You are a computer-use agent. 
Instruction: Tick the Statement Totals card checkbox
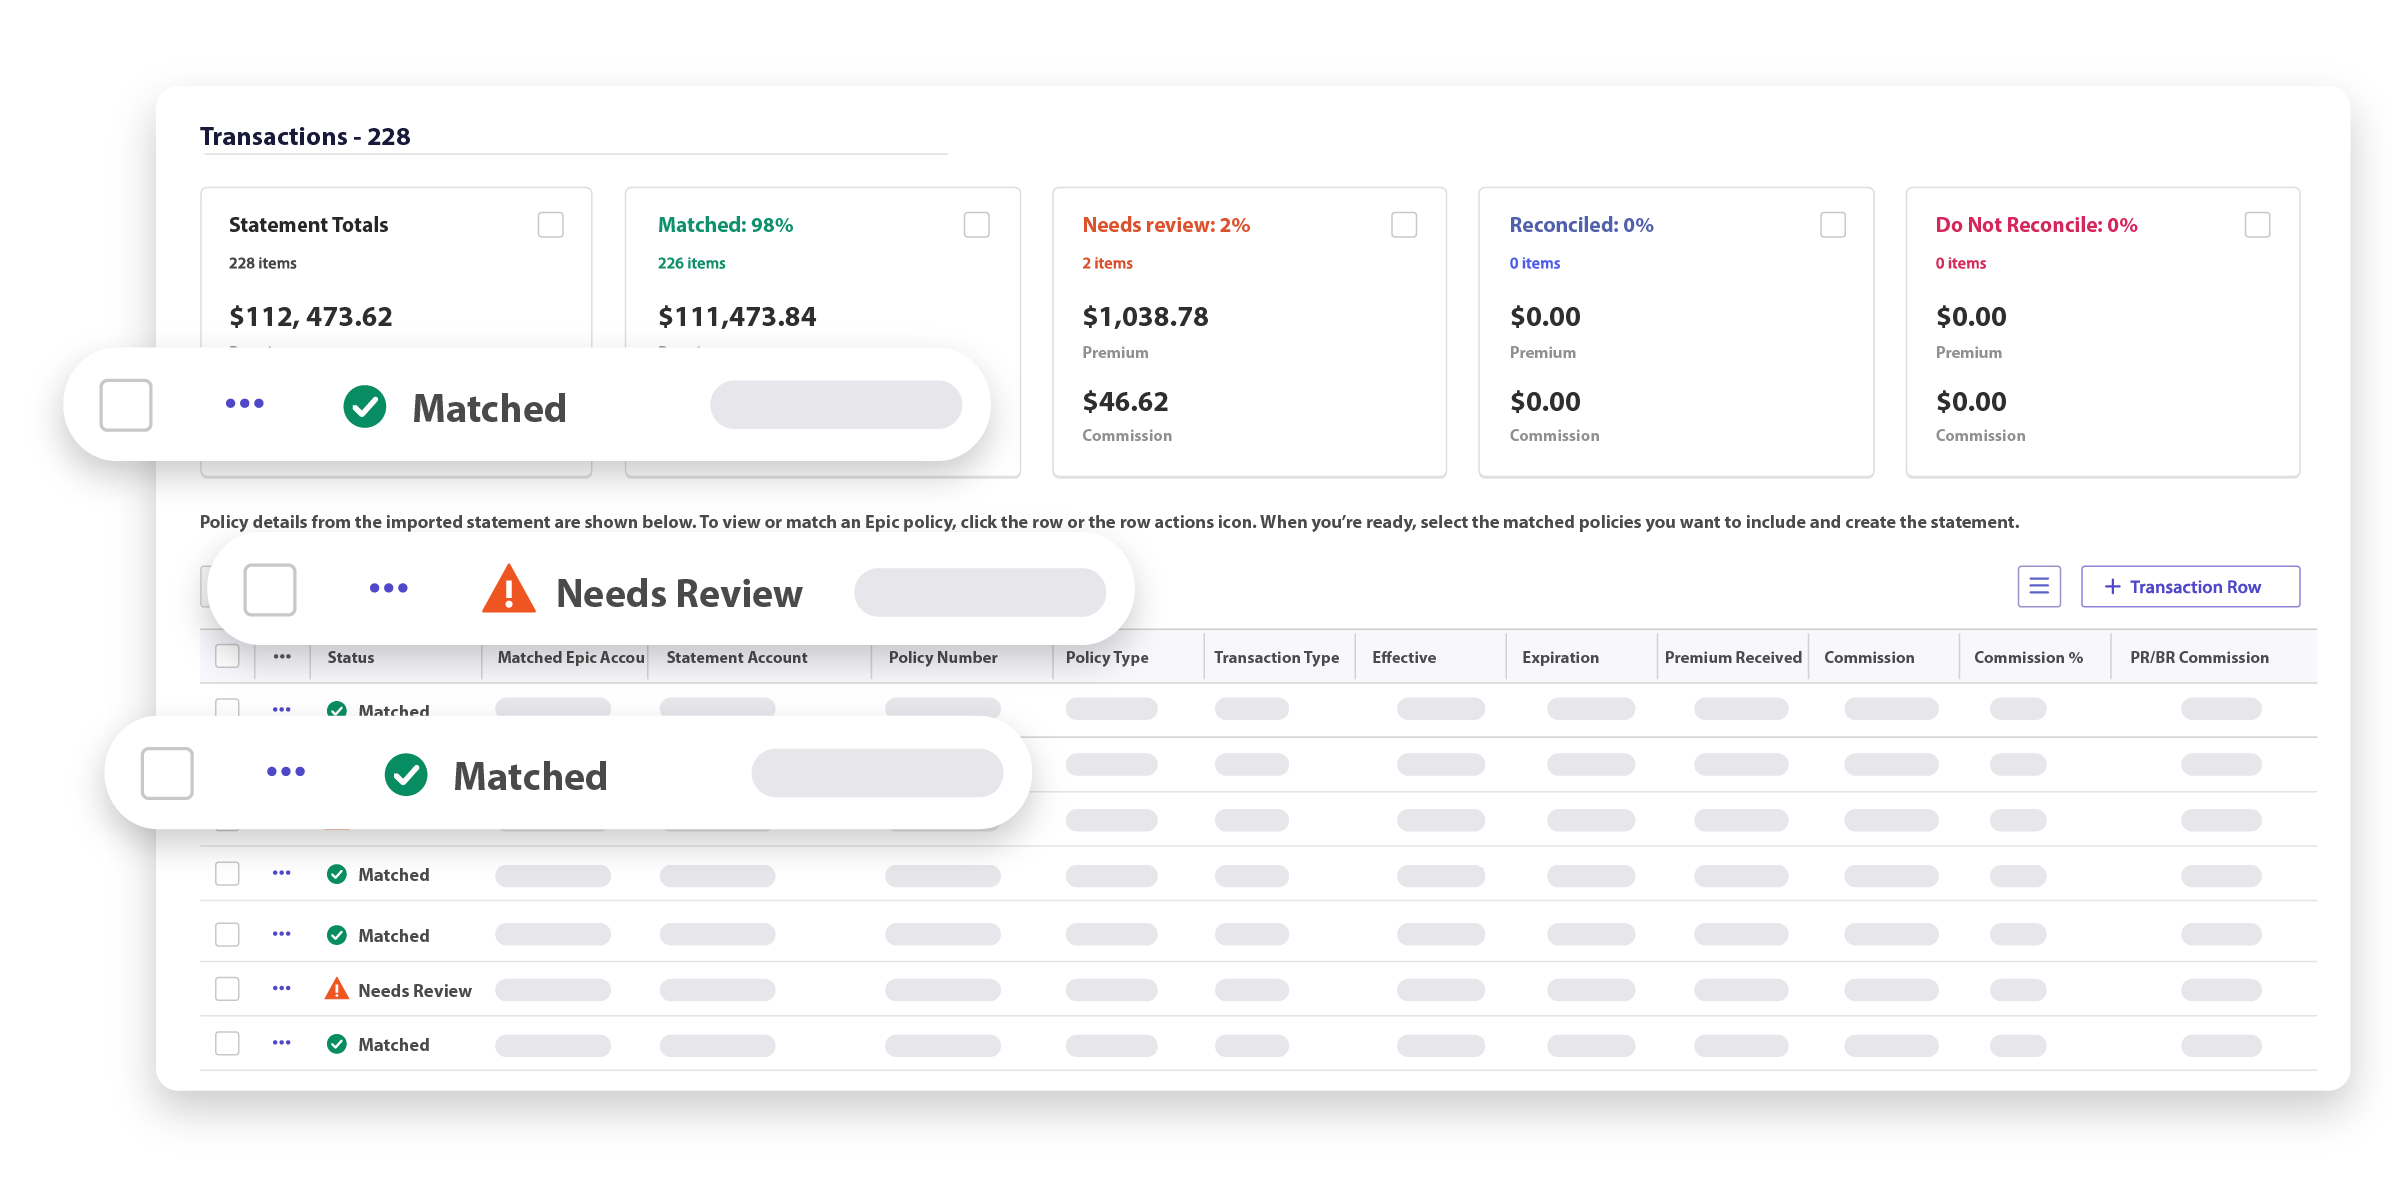550,225
